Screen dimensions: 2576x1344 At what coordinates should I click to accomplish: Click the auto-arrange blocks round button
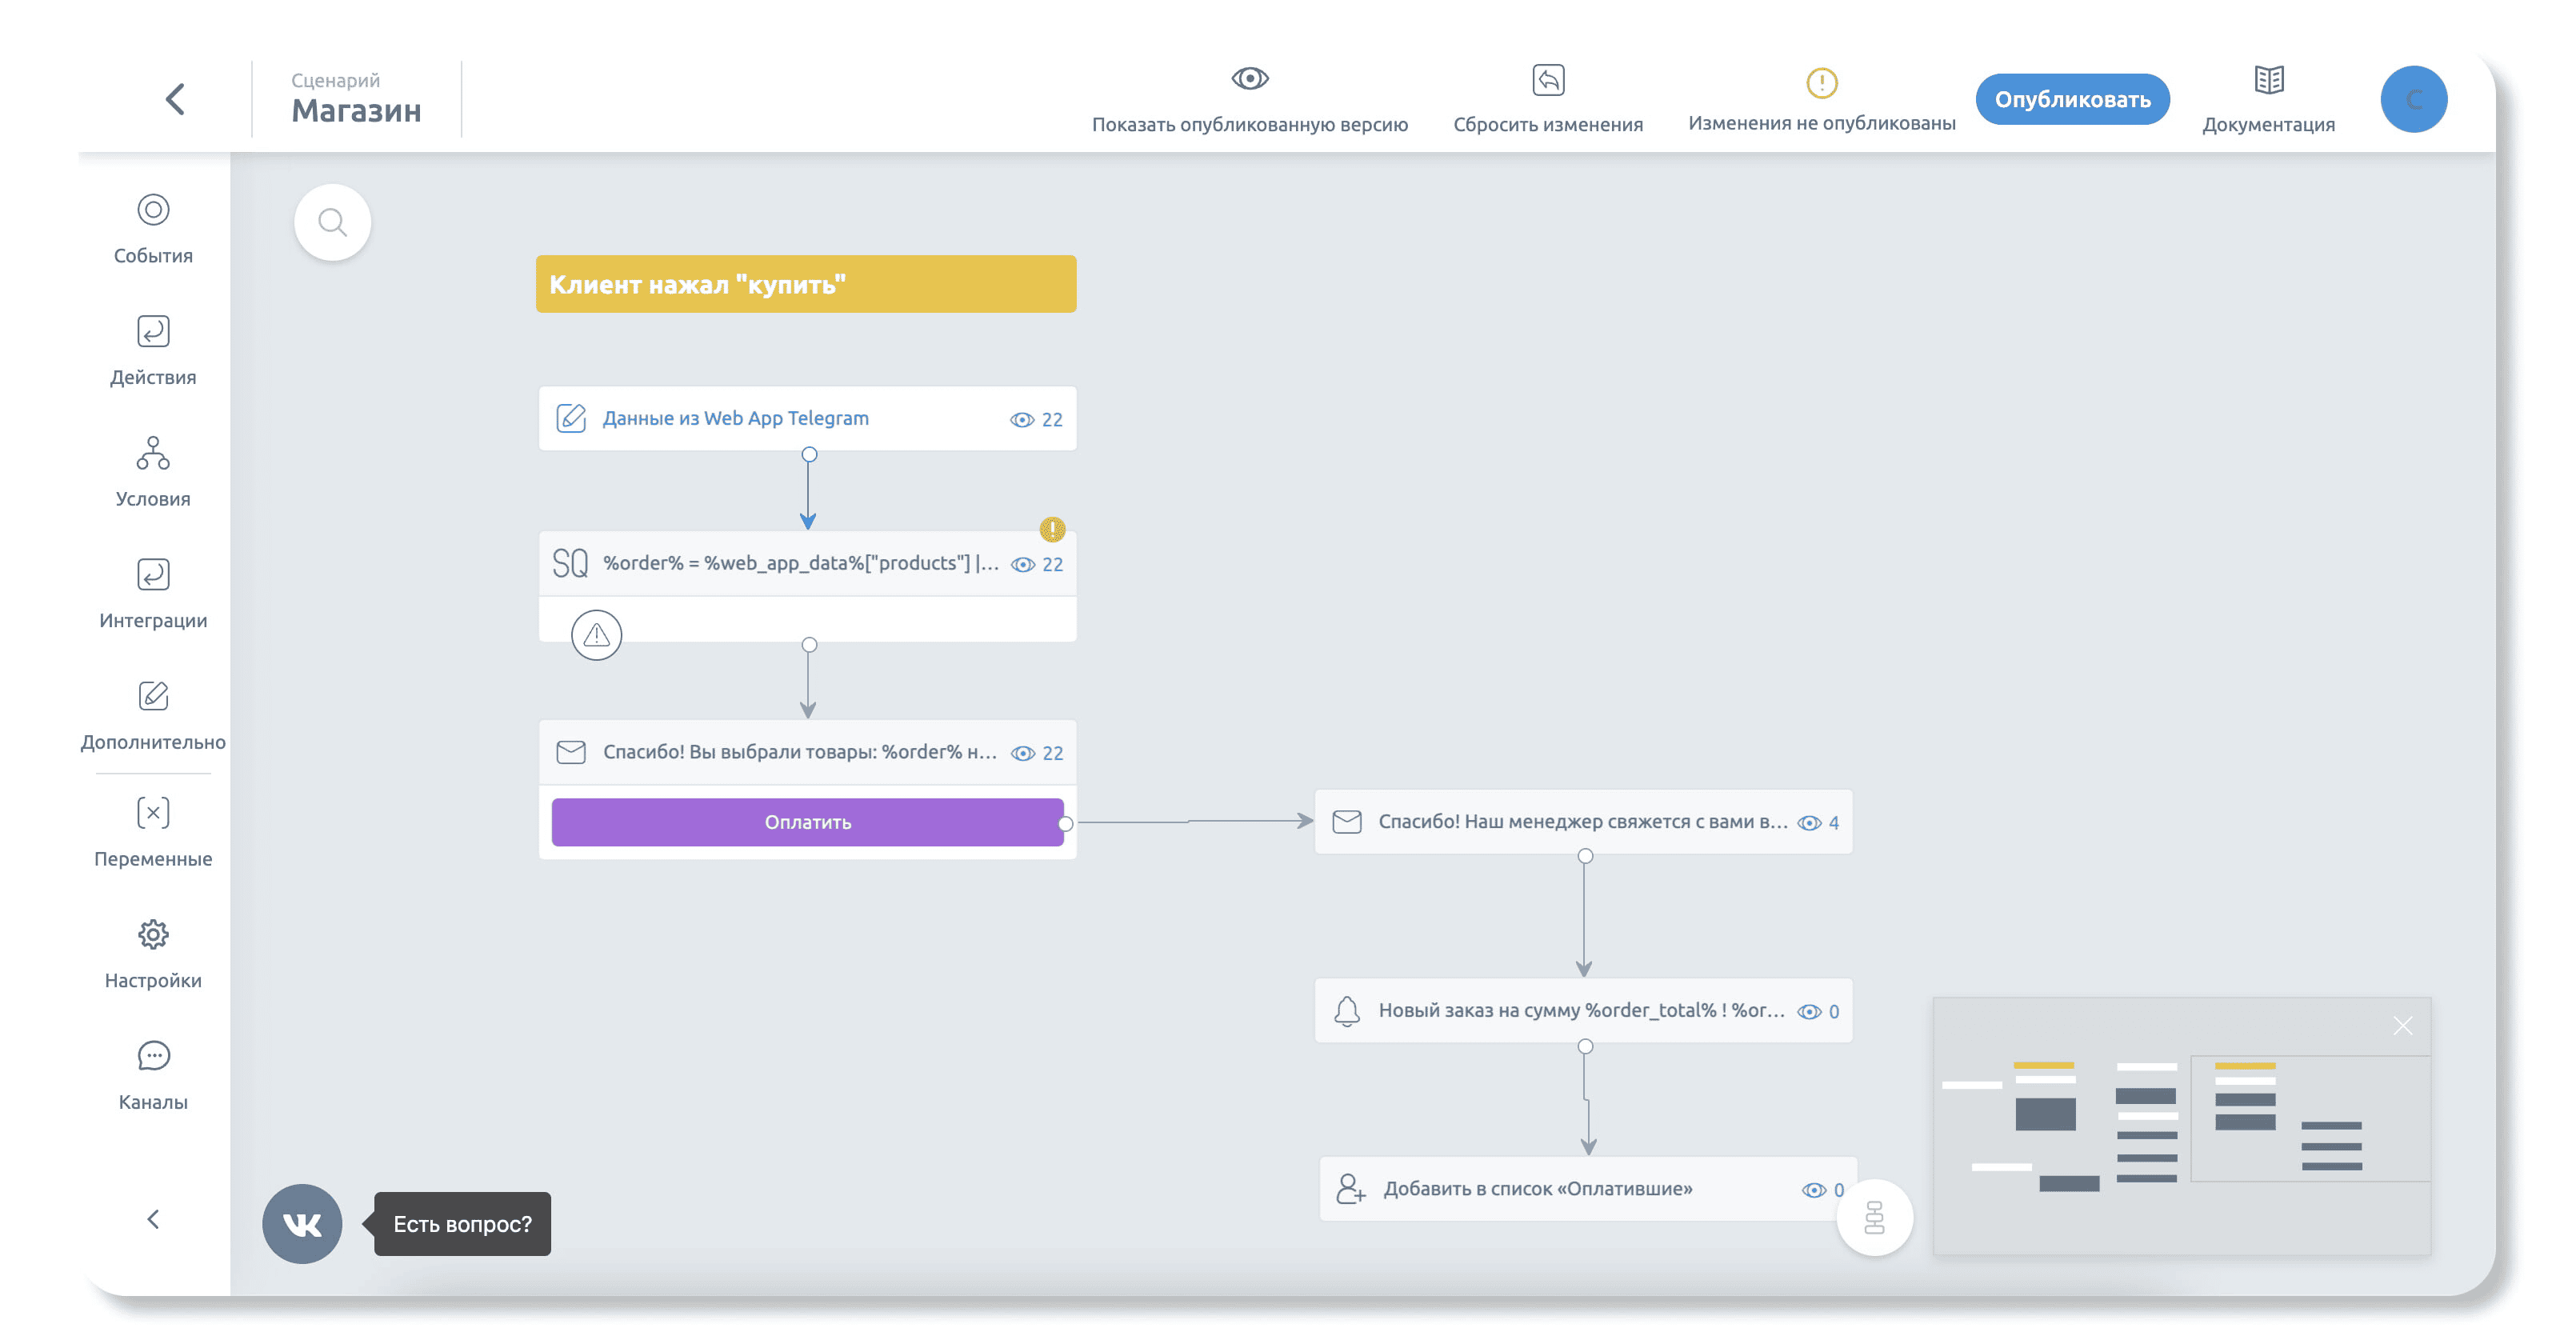coord(1874,1217)
